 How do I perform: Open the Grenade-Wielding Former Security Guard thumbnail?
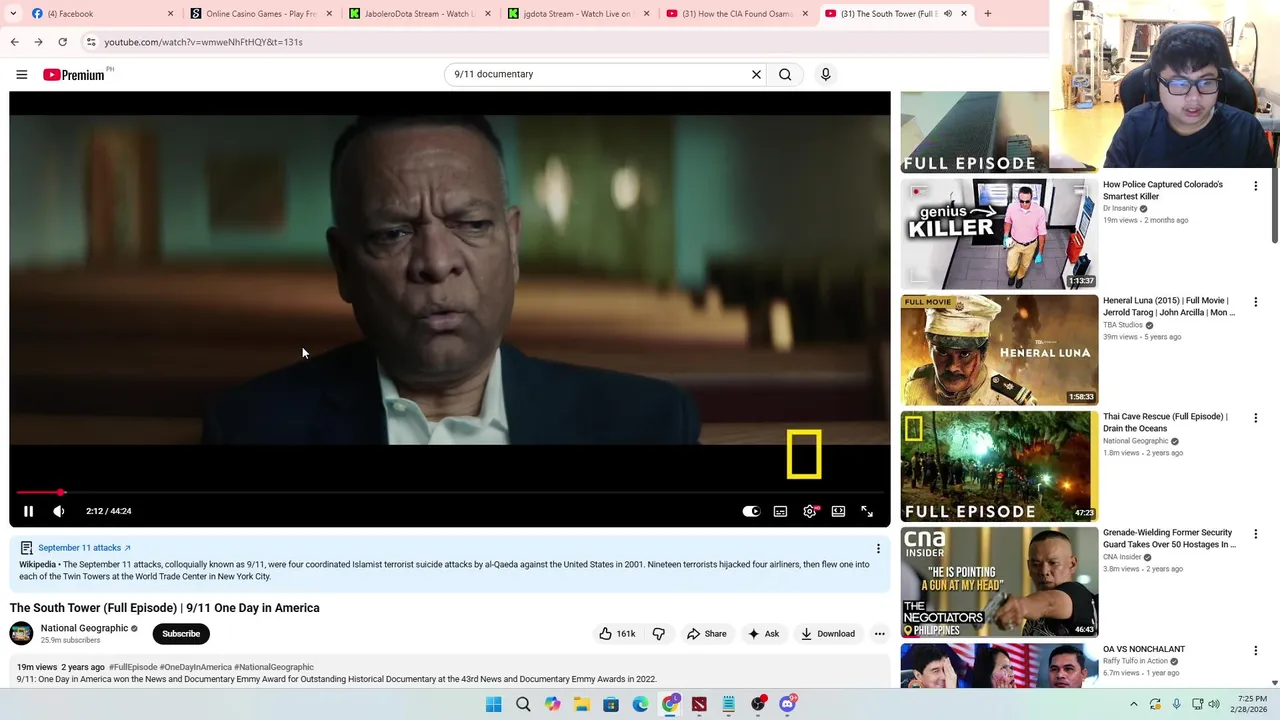click(999, 582)
